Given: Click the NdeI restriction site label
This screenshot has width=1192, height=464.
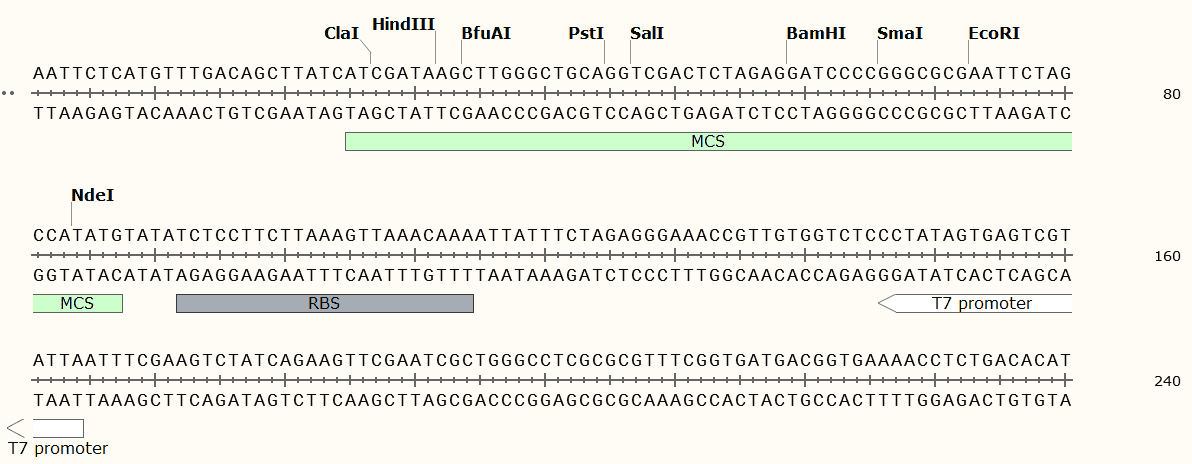Looking at the screenshot, I should coord(93,195).
